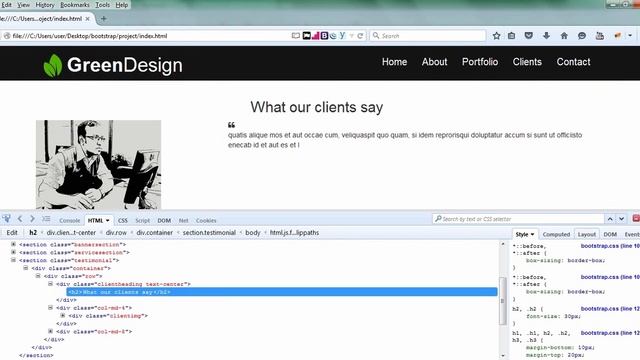Image resolution: width=640 pixels, height=360 pixels.
Task: Click the pink bar-chart extension icon
Action: [x=316, y=36]
